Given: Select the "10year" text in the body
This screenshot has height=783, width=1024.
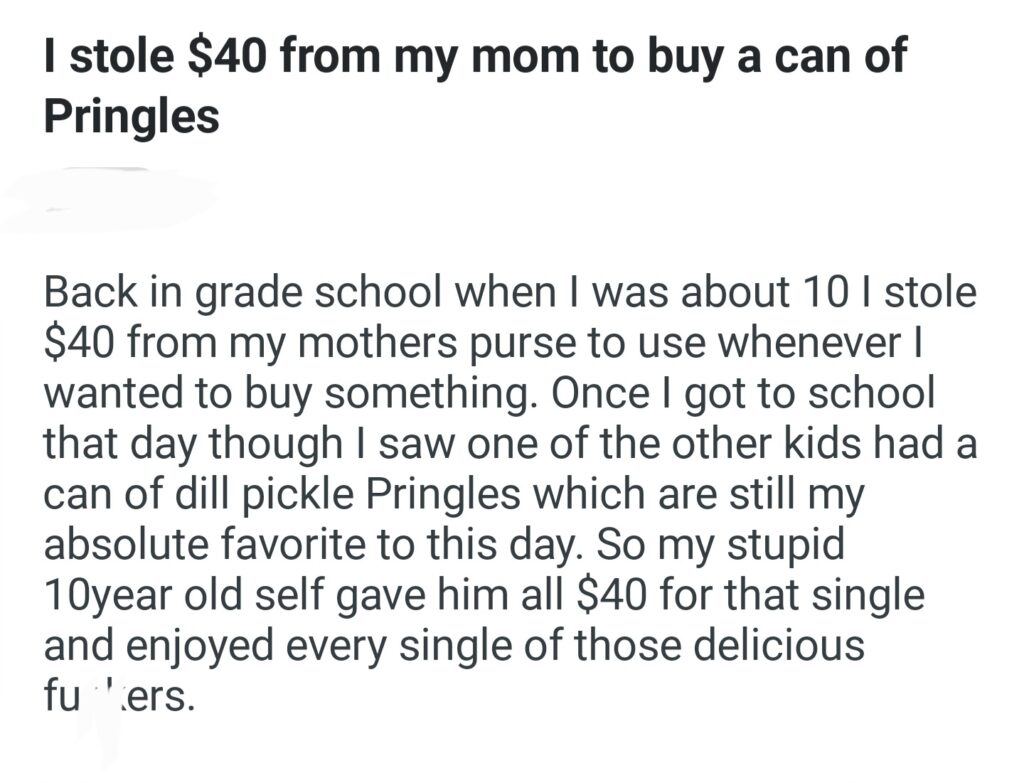Looking at the screenshot, I should tap(112, 597).
